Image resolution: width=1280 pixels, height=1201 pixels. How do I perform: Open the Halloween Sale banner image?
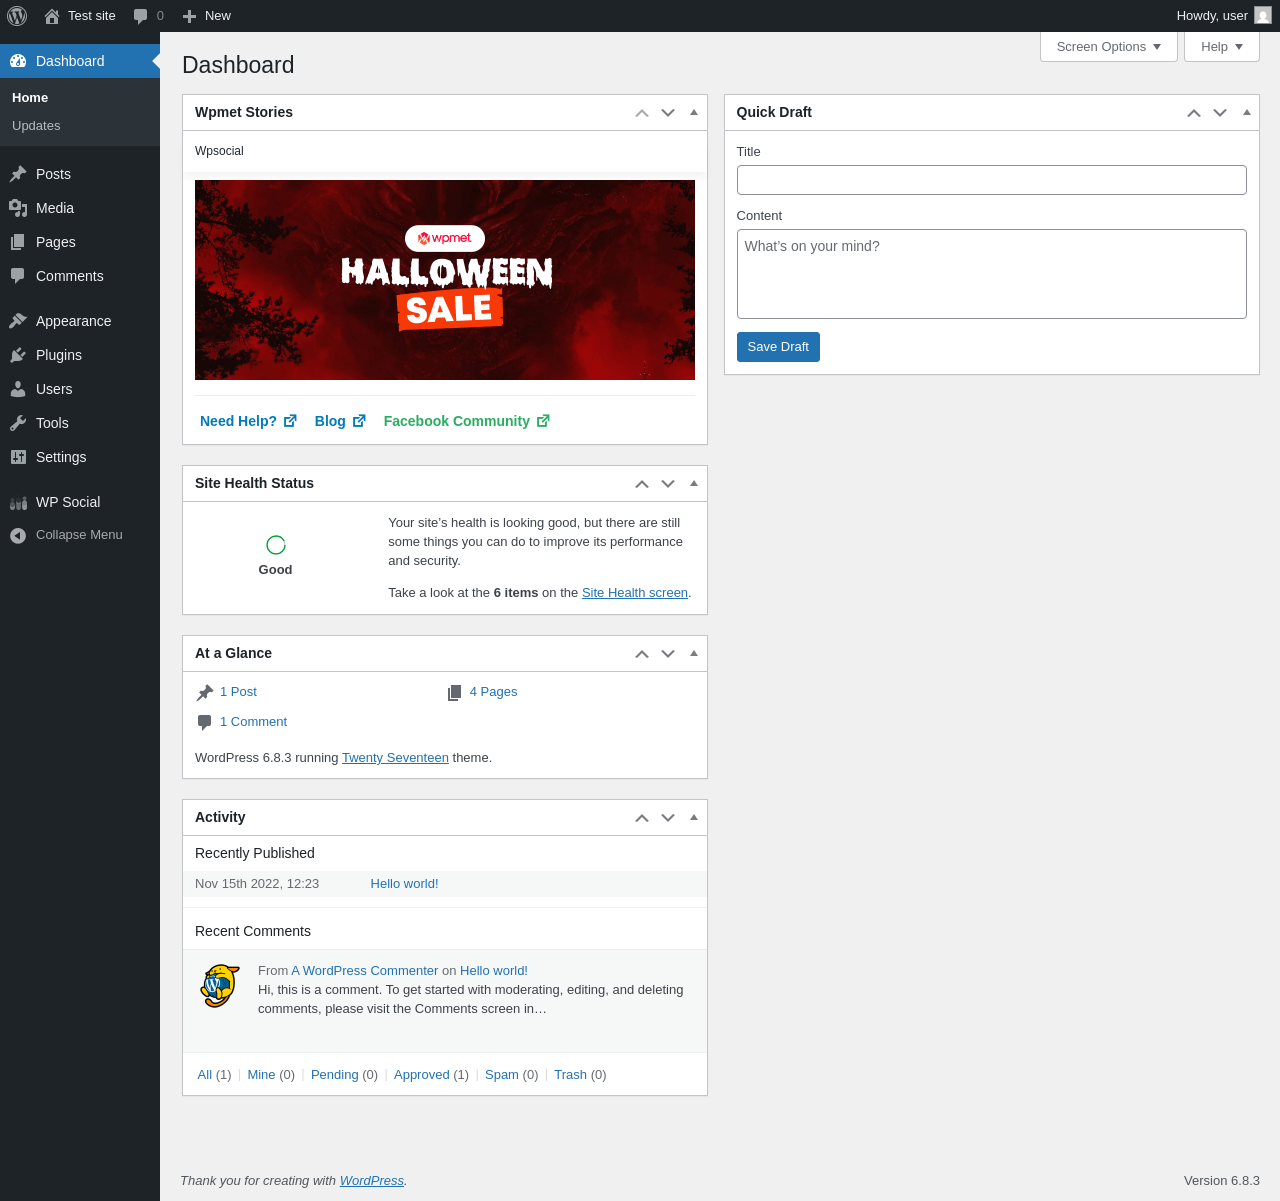tap(445, 280)
